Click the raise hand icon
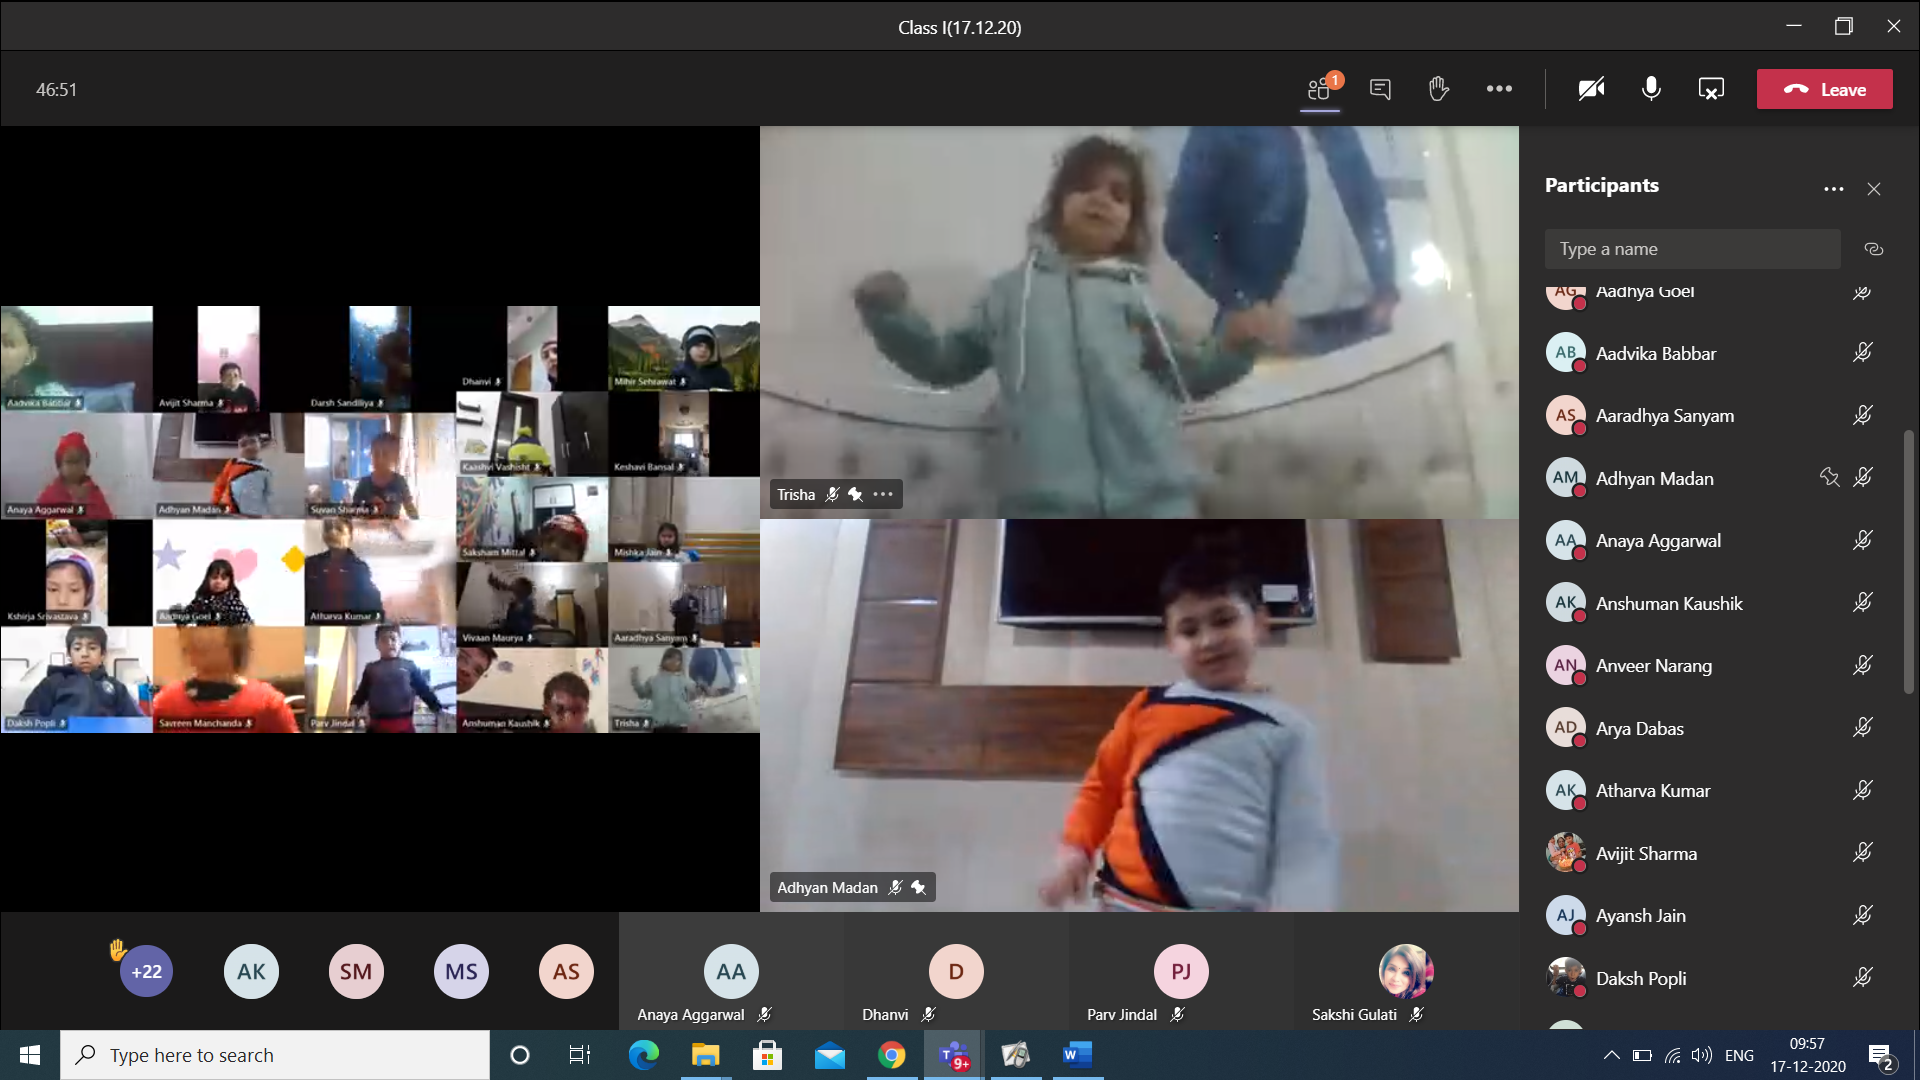Viewport: 1920px width, 1080px height. click(x=1439, y=89)
